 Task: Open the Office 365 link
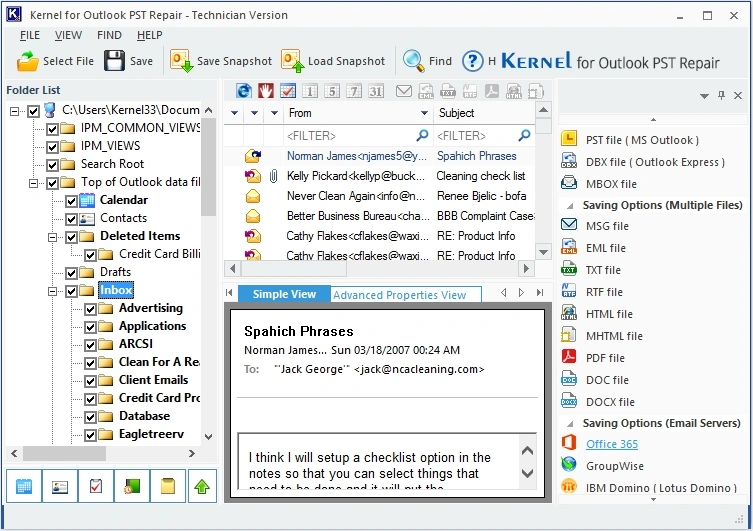coord(612,444)
